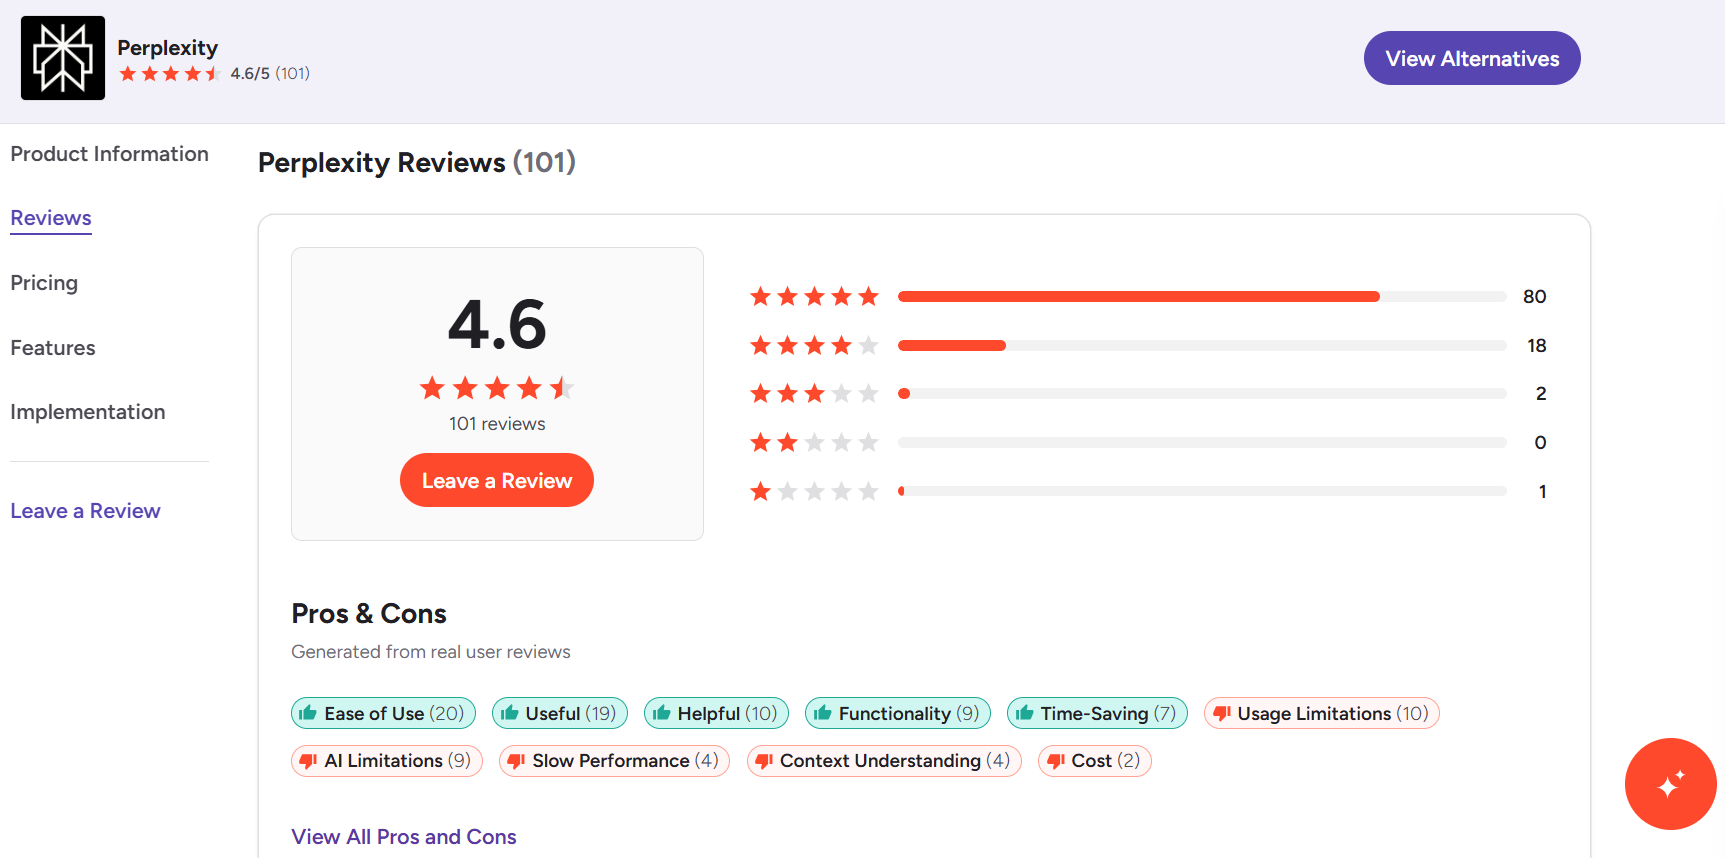Click the 18 count for four stars
Viewport: 1725px width, 858px height.
tap(1537, 345)
